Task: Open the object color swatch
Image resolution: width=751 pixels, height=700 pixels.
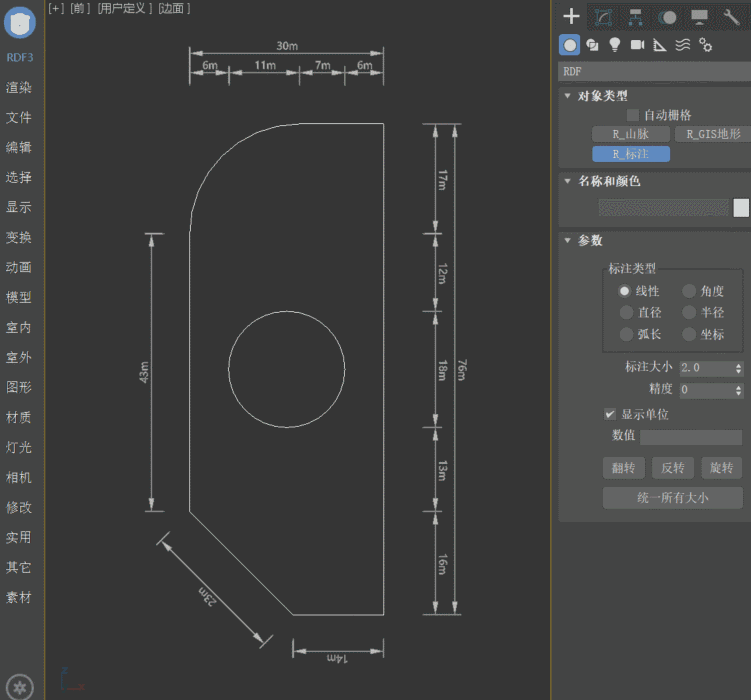Action: (x=741, y=208)
